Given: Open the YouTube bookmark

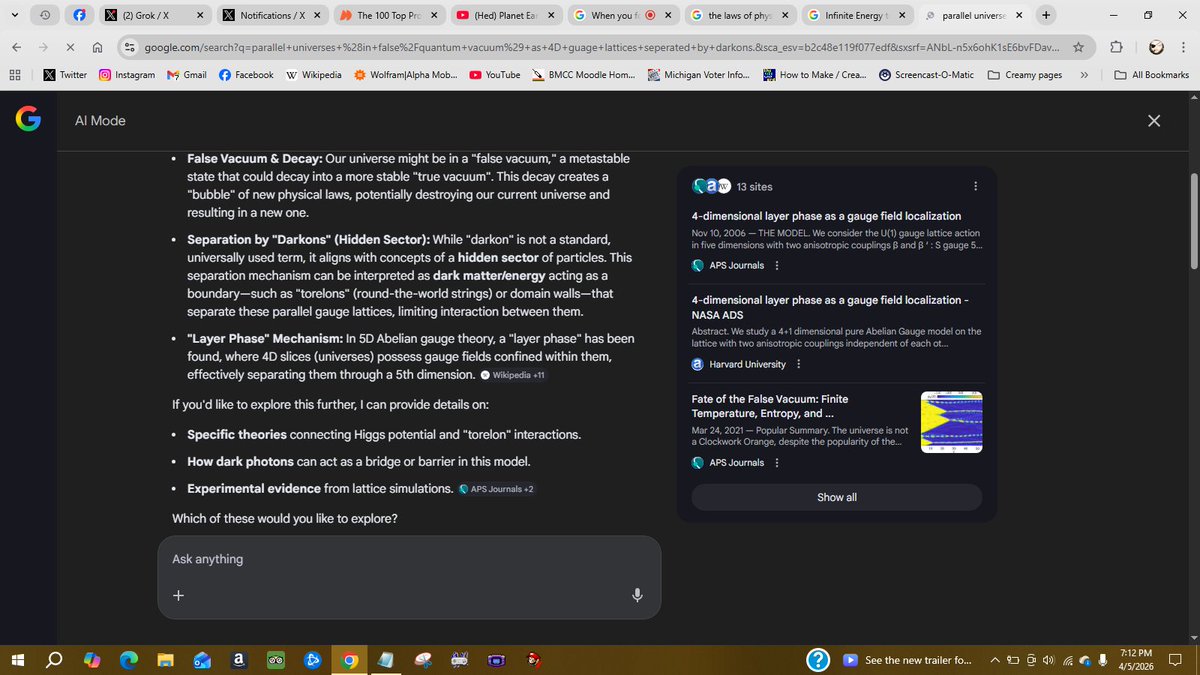Looking at the screenshot, I should pyautogui.click(x=495, y=75).
